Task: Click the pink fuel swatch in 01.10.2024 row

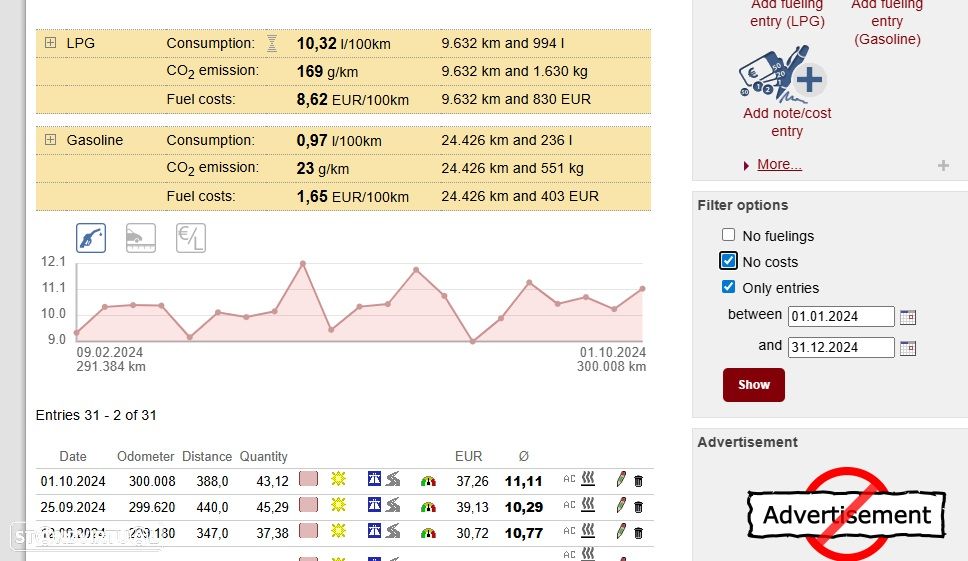Action: (308, 479)
